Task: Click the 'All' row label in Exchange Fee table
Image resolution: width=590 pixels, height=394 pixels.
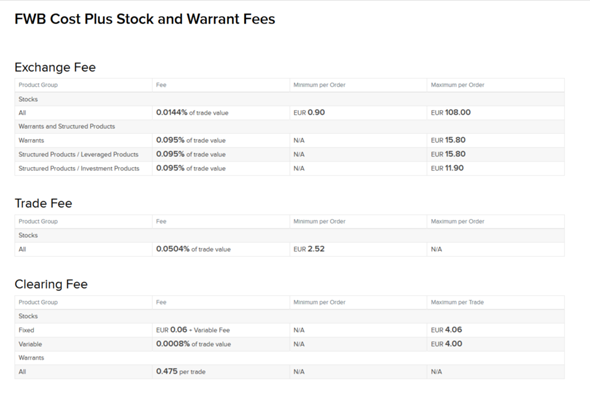Action: point(22,113)
